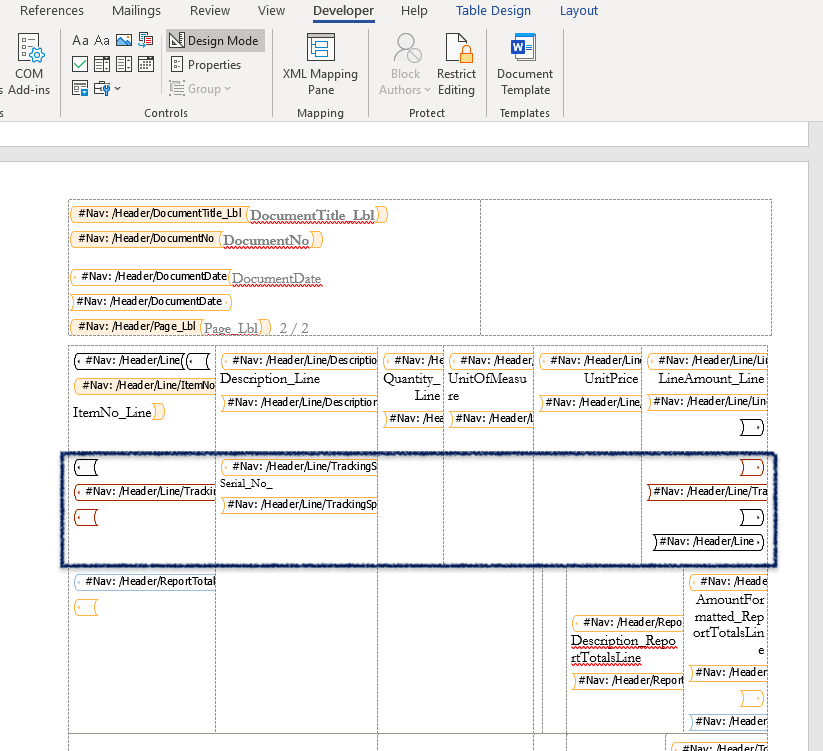This screenshot has width=823, height=751.
Task: Click Description_Line text in table
Action: click(x=270, y=378)
